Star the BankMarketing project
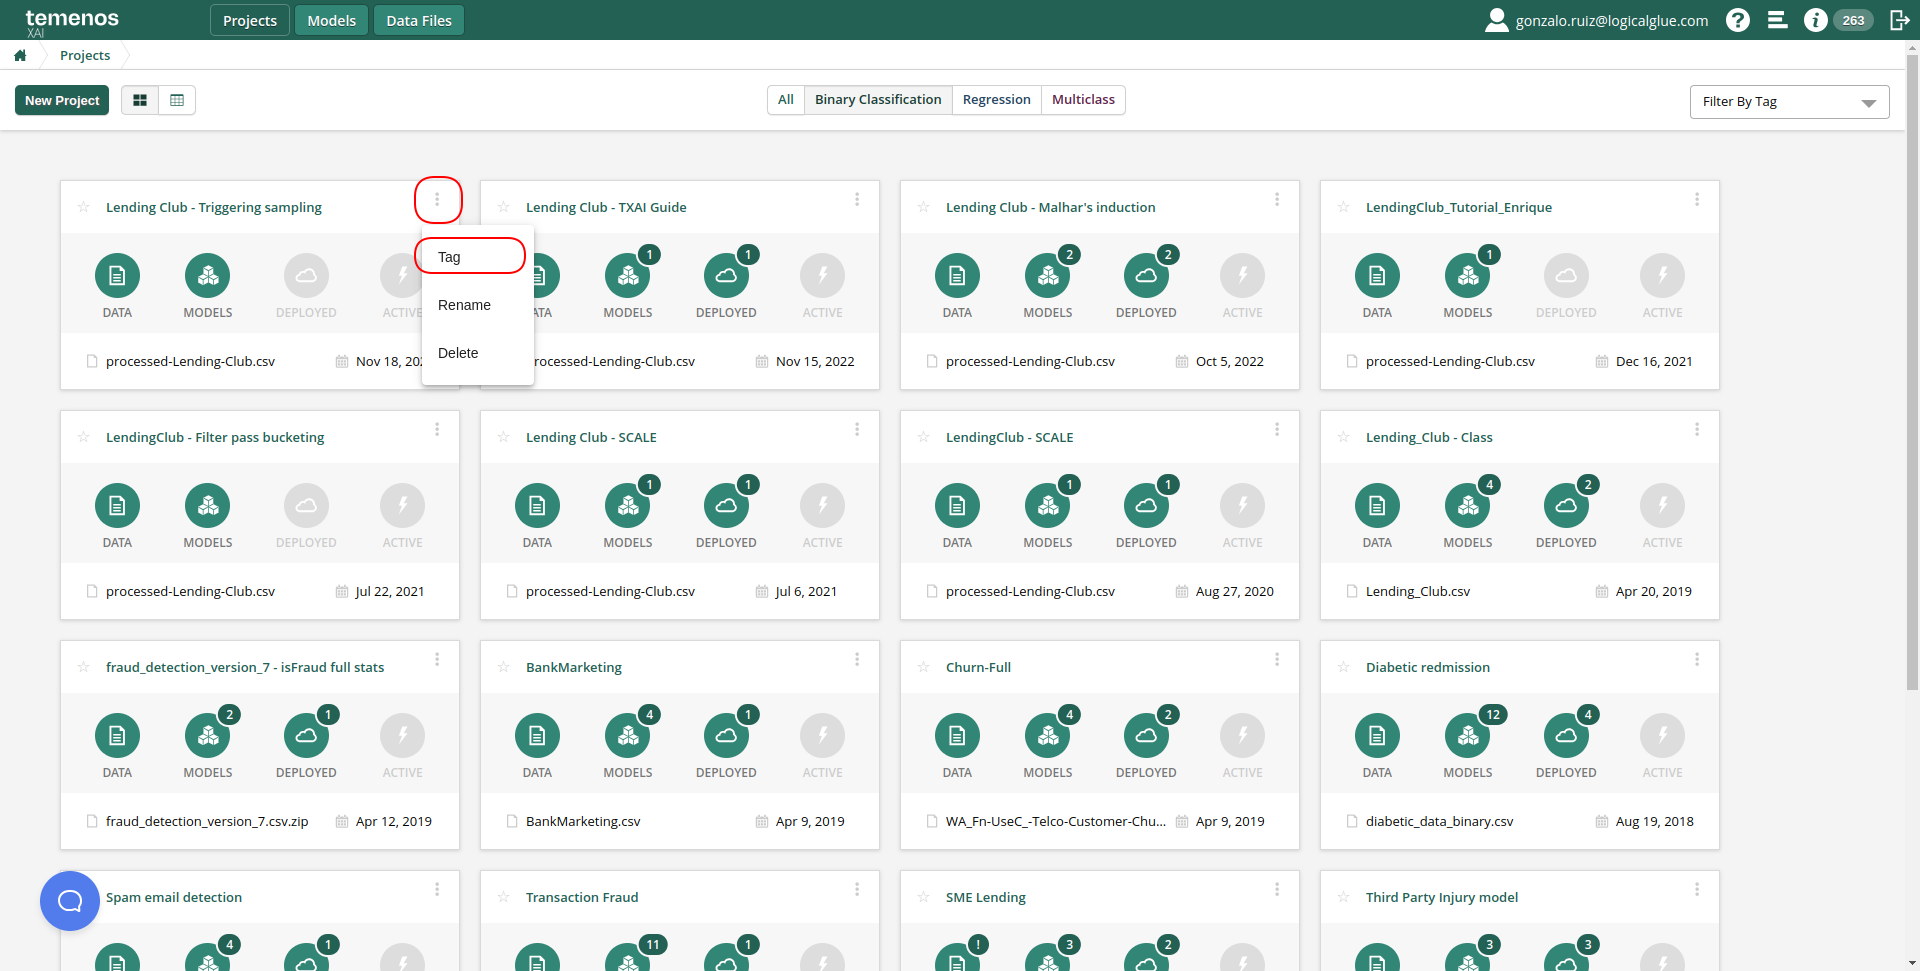 [504, 667]
